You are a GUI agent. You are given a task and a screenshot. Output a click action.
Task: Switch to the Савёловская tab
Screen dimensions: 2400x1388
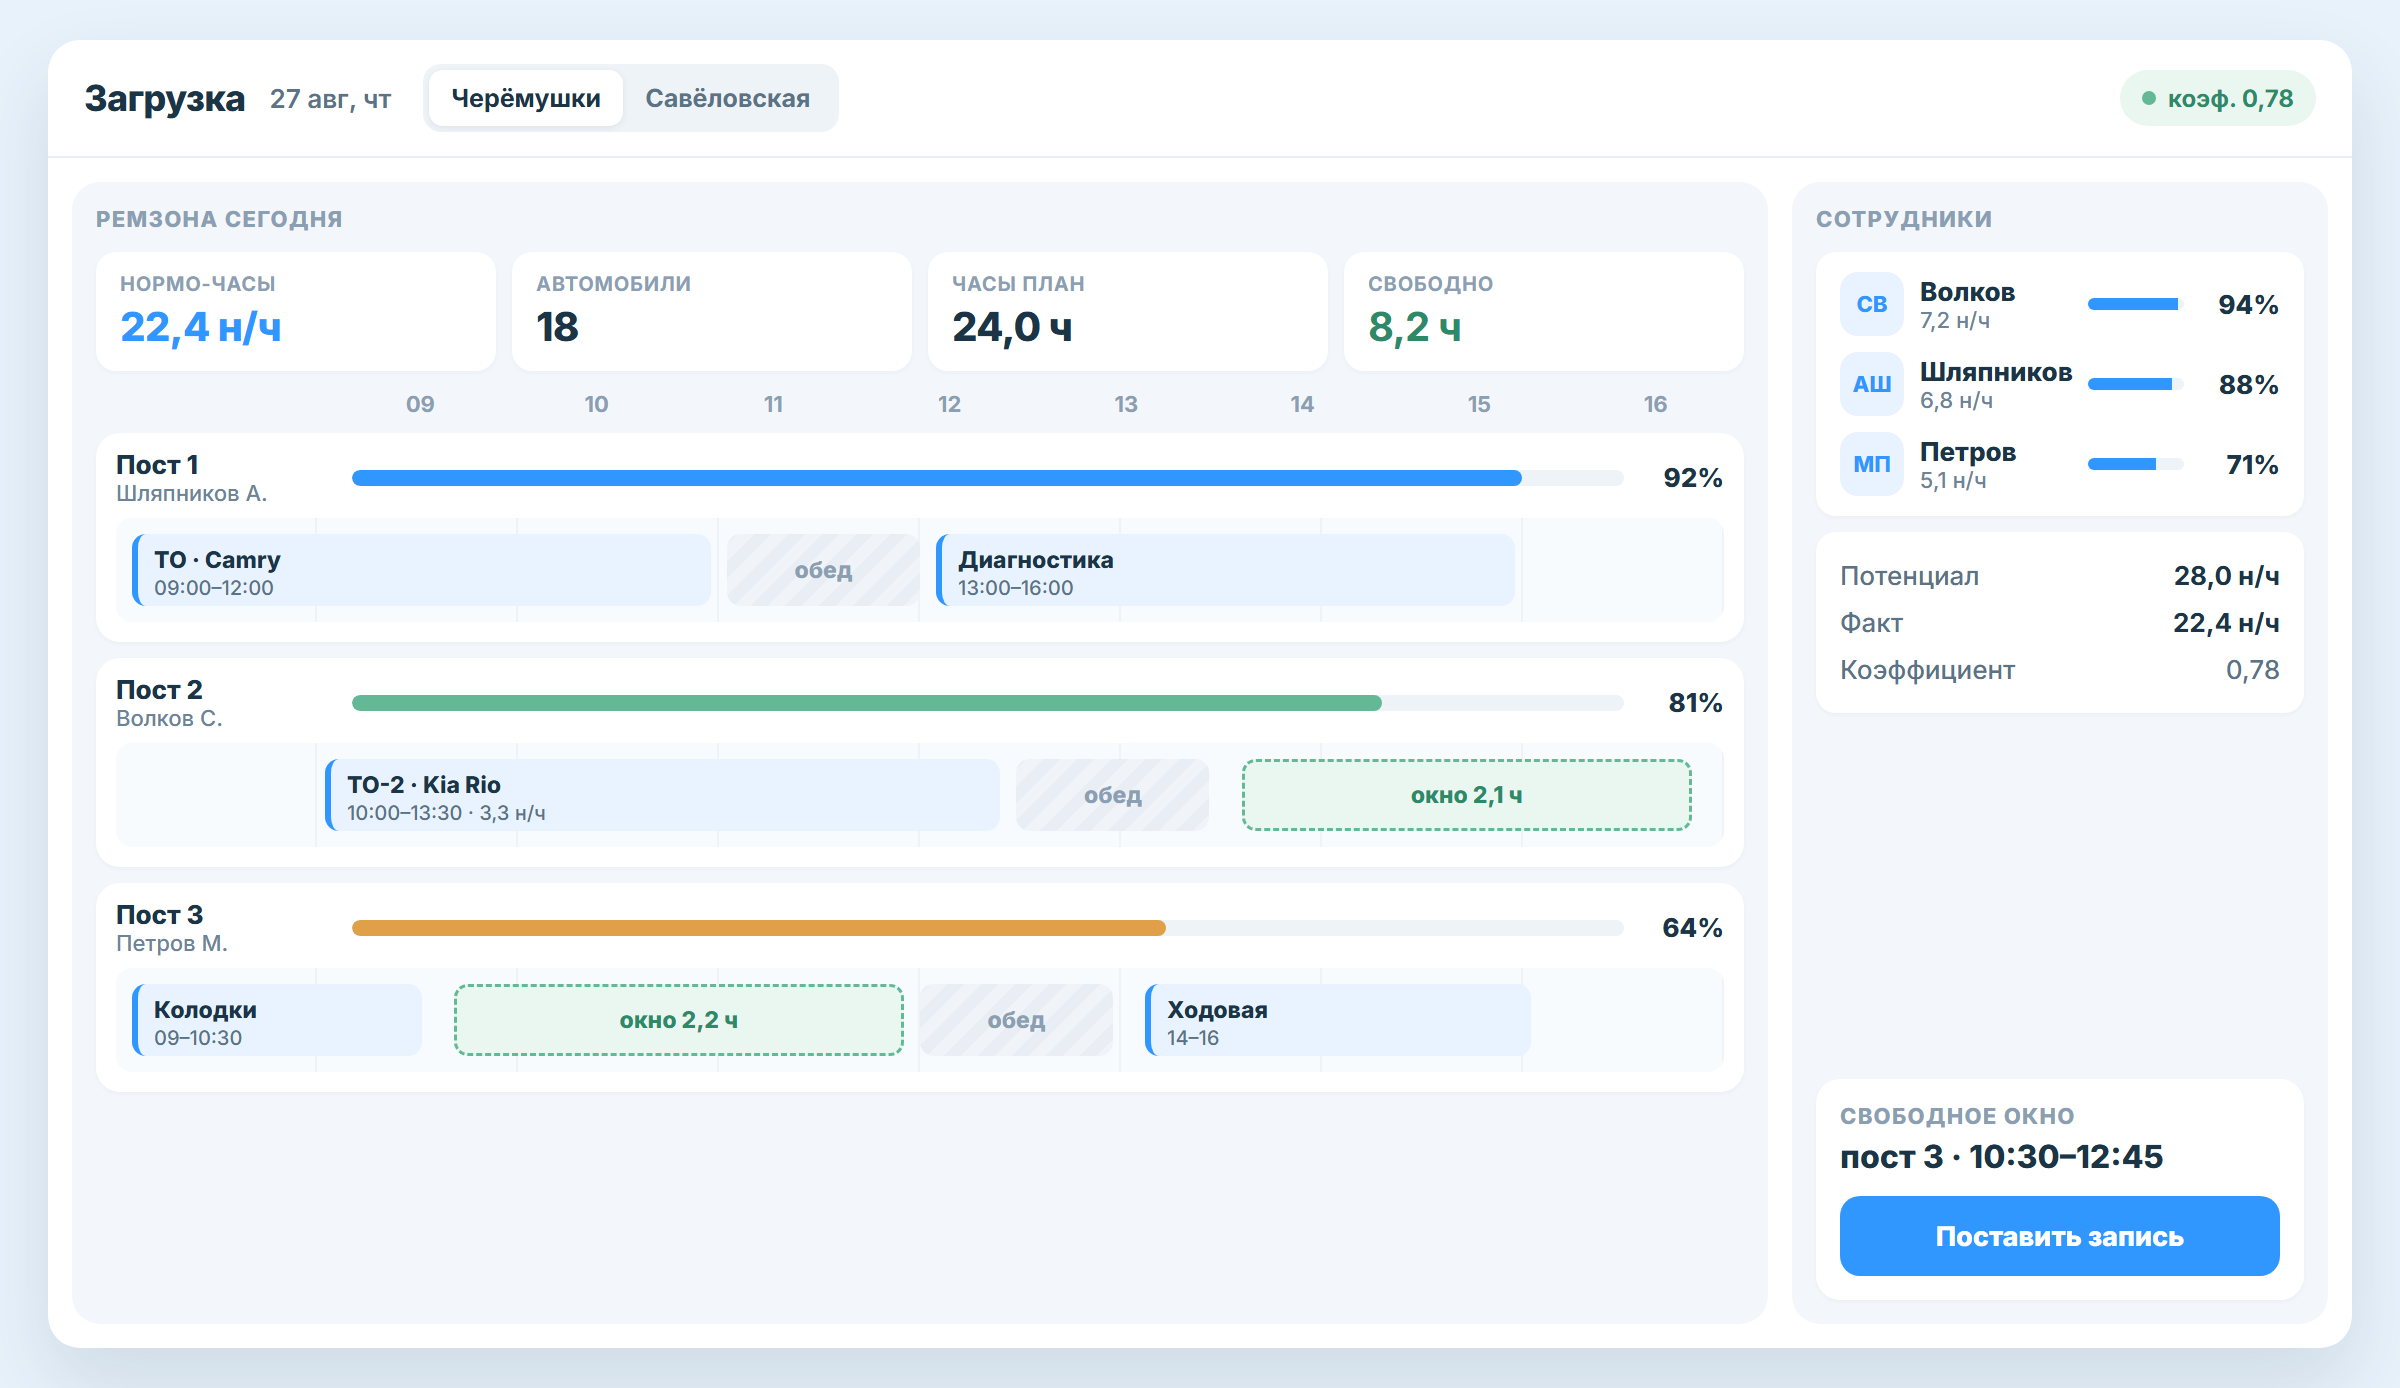click(x=727, y=98)
